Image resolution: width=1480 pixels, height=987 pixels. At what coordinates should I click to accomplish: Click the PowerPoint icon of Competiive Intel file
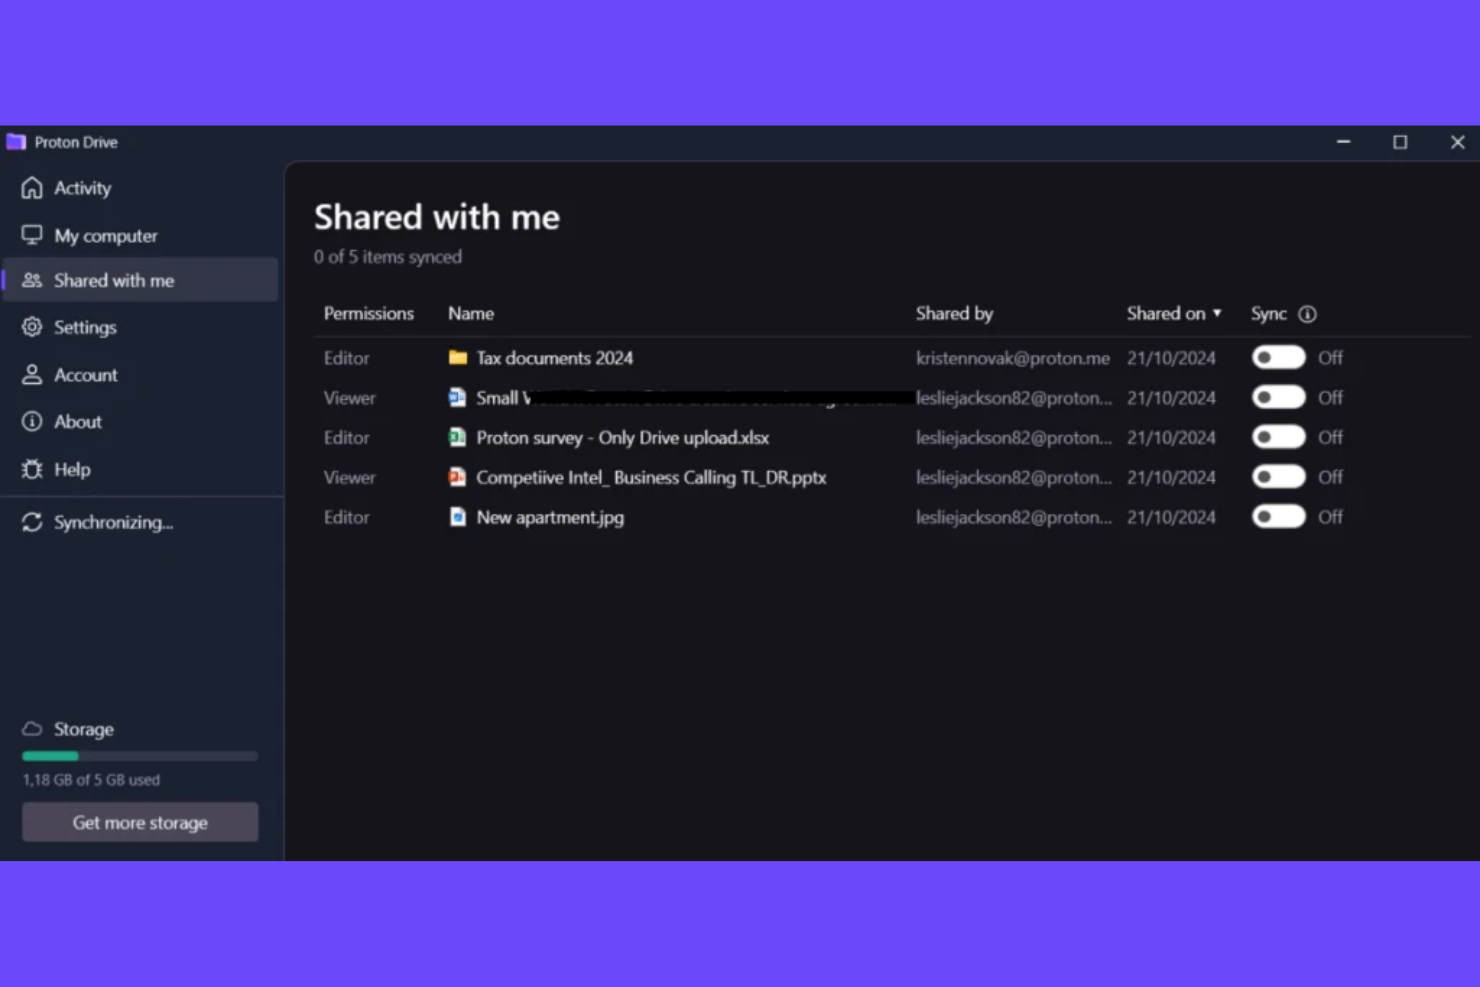[x=457, y=477]
